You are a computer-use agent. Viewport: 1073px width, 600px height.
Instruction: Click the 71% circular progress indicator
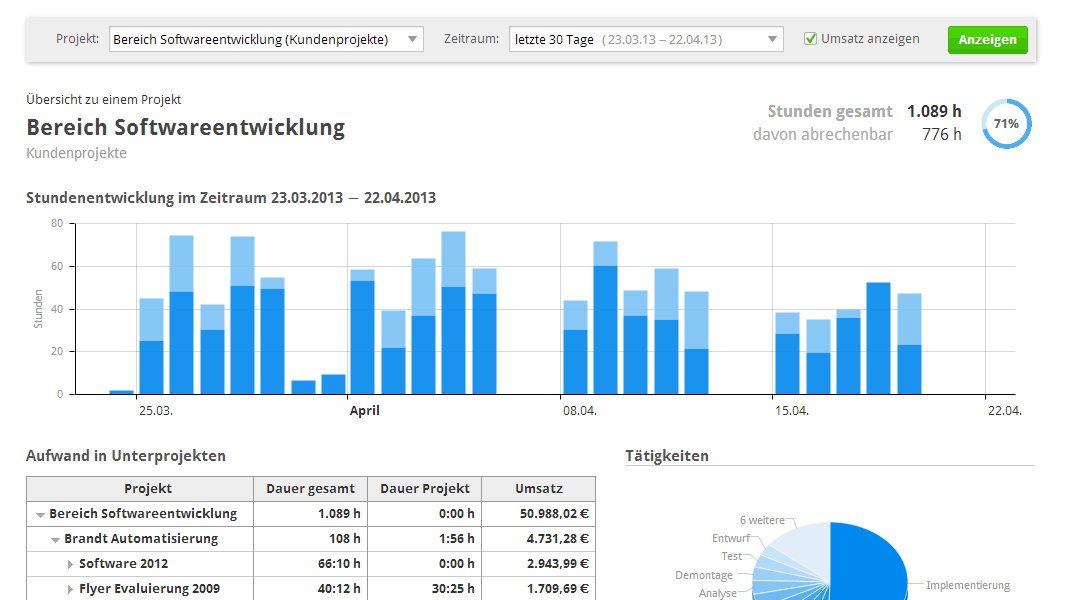pos(1006,124)
